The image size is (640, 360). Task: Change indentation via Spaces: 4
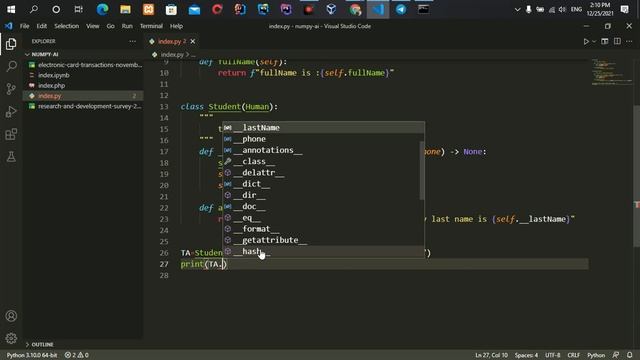pos(526,355)
